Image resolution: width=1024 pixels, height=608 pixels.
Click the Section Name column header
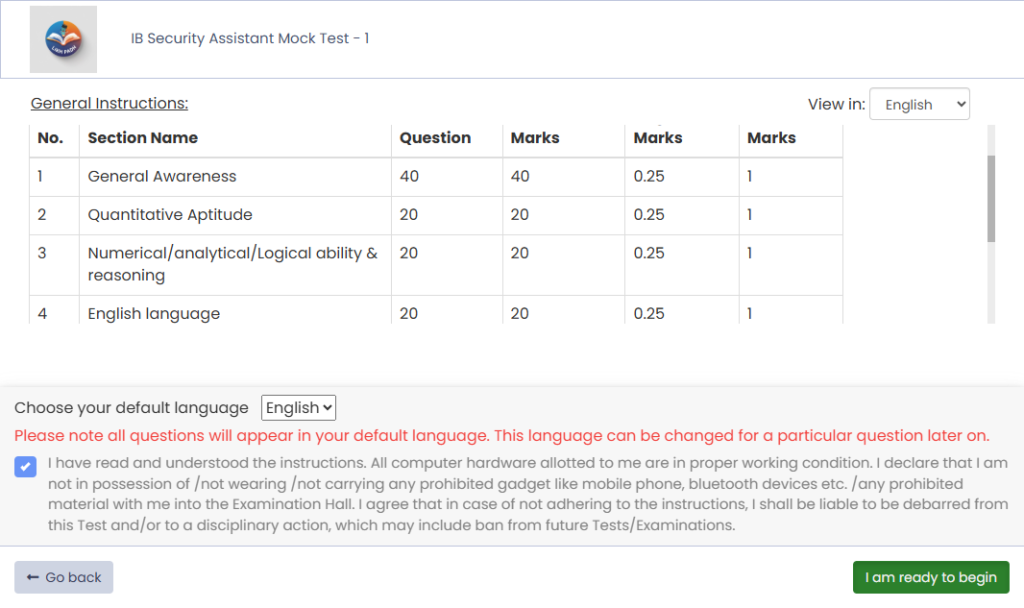[x=143, y=138]
